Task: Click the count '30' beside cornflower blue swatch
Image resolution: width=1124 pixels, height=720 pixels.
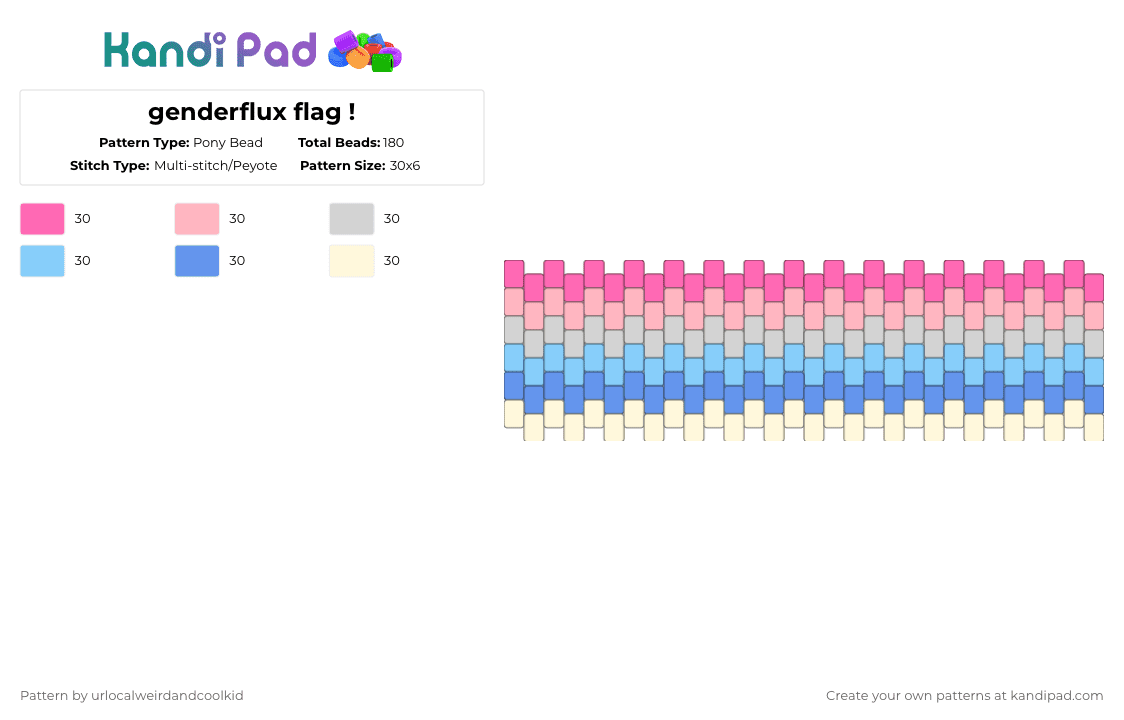Action: (237, 261)
